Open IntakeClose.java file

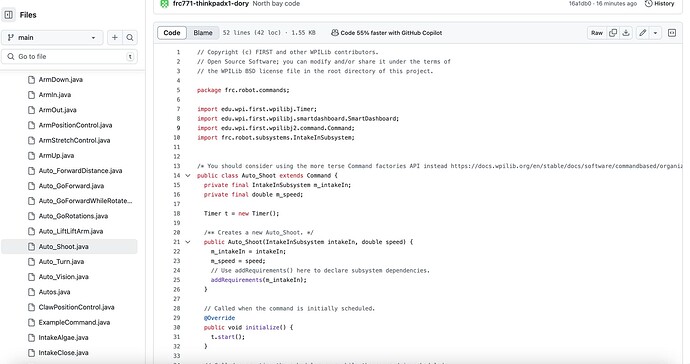[x=63, y=353]
